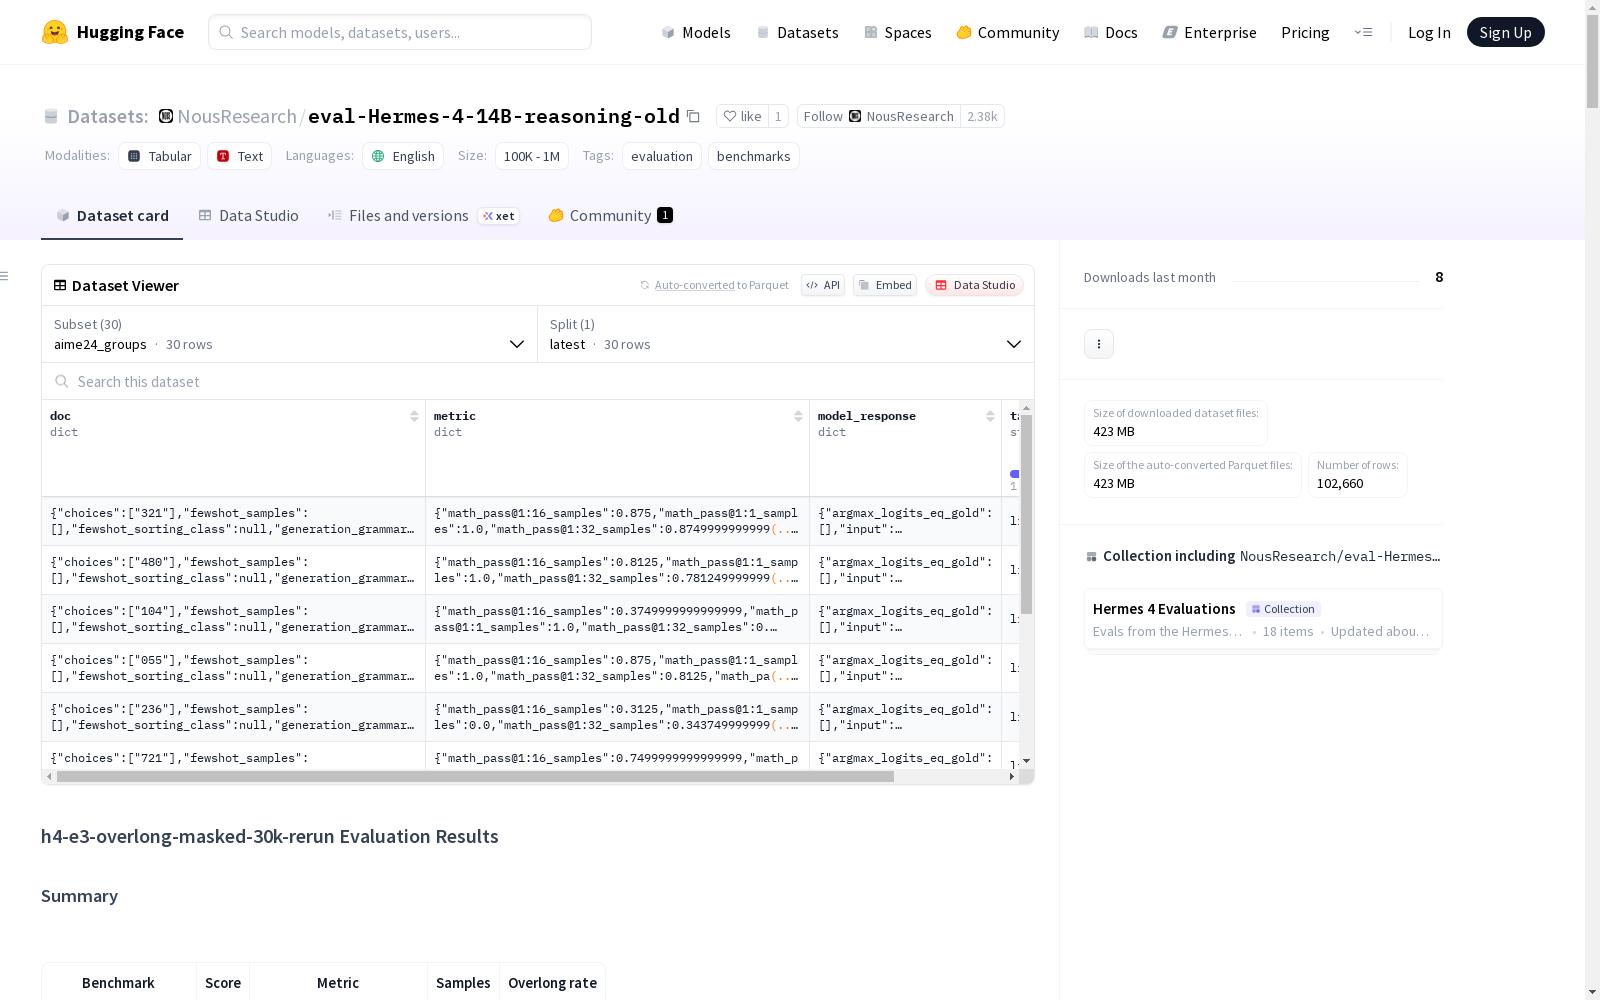1600x1000 pixels.
Task: Open Community in the top navigation
Action: point(1007,32)
